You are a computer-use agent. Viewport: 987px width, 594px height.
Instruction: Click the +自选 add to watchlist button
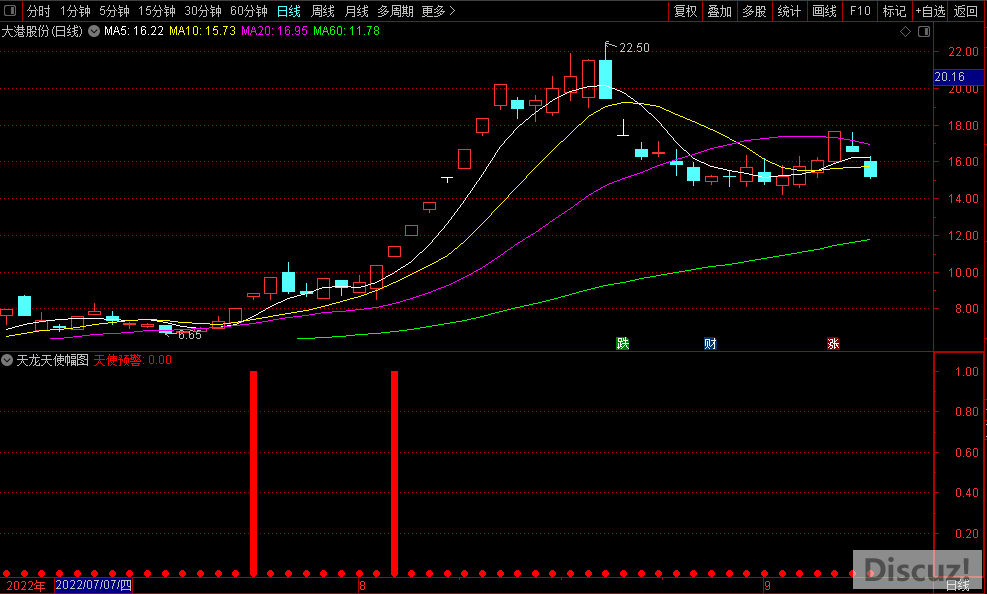tap(930, 11)
